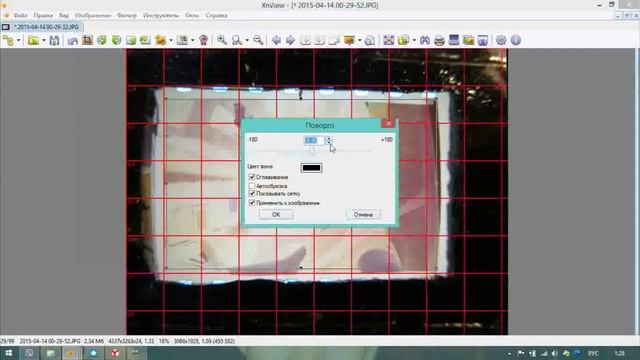Toggle the Применить к изображению checkbox
The width and height of the screenshot is (640, 360).
[252, 202]
